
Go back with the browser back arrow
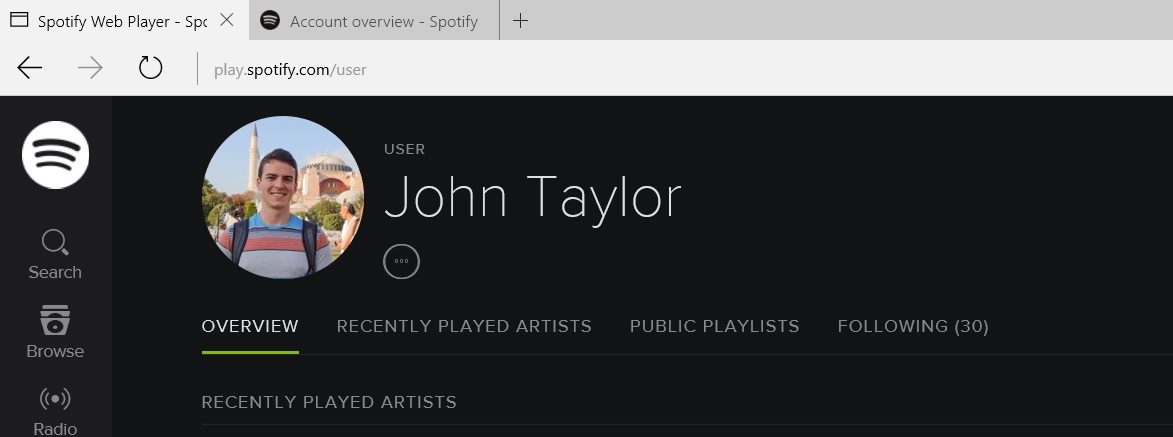coord(30,69)
